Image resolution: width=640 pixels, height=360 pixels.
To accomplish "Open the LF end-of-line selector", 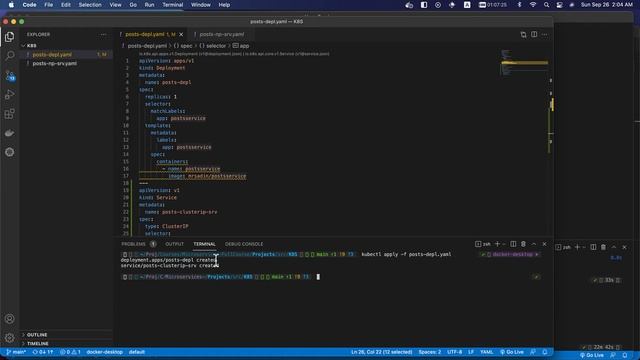I will [x=471, y=352].
